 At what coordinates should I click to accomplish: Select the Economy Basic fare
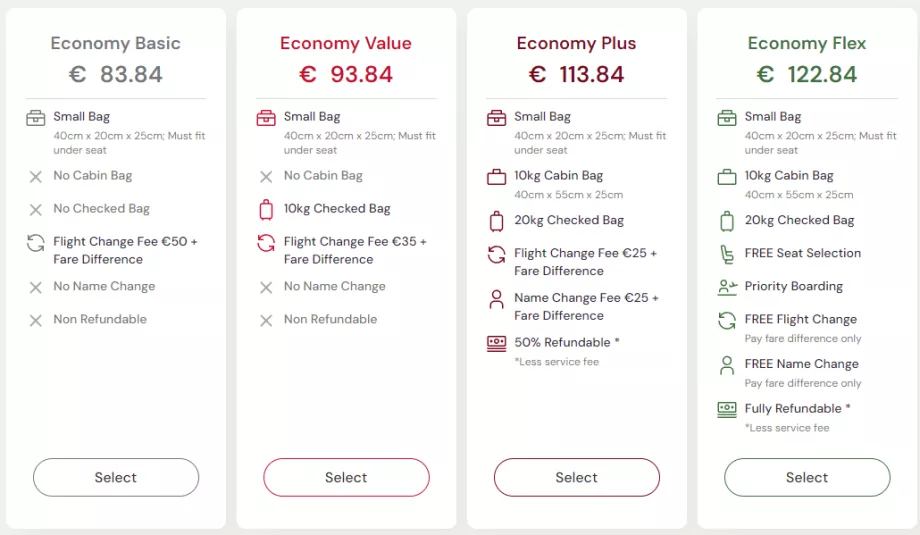(116, 478)
